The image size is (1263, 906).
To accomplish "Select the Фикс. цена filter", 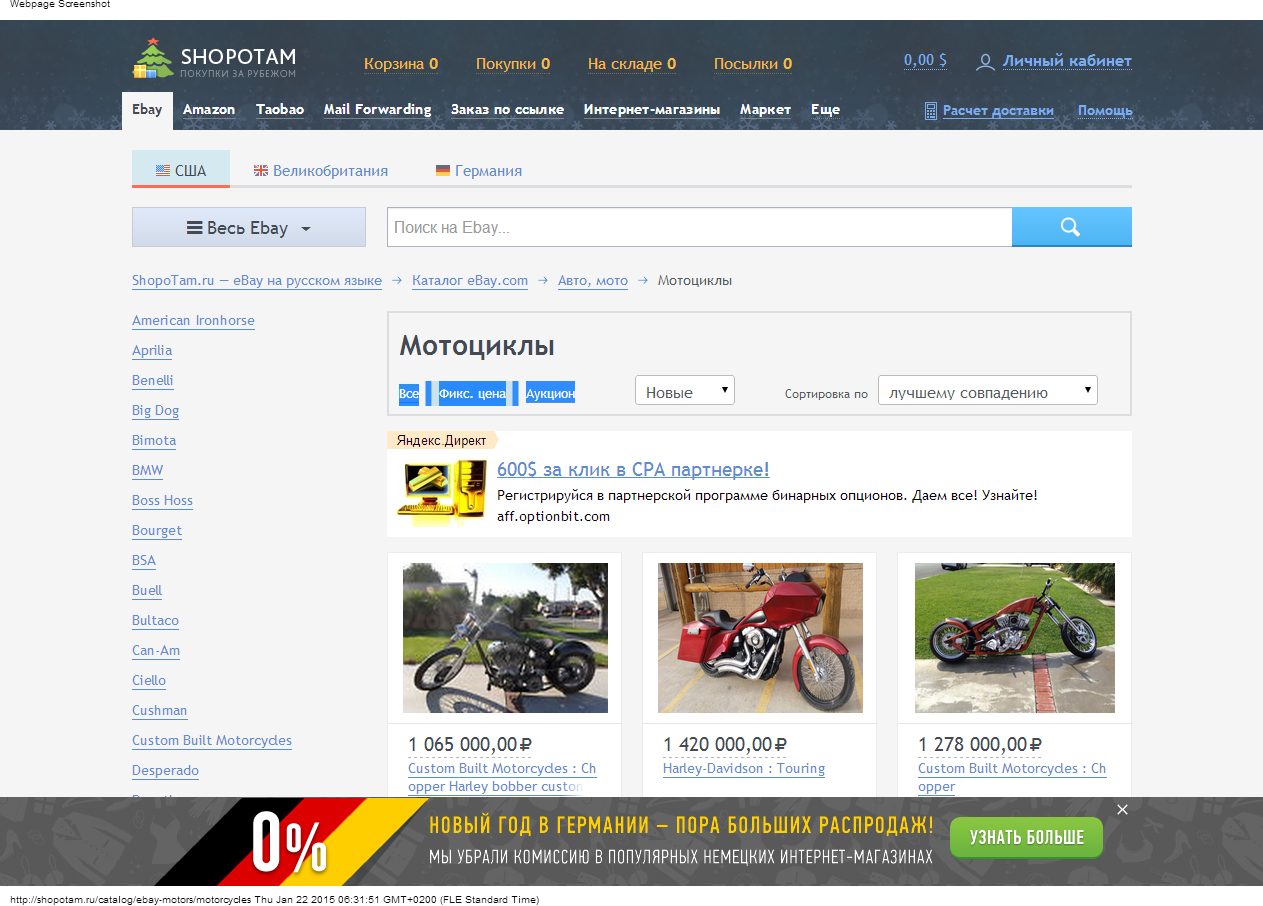I will (x=472, y=394).
